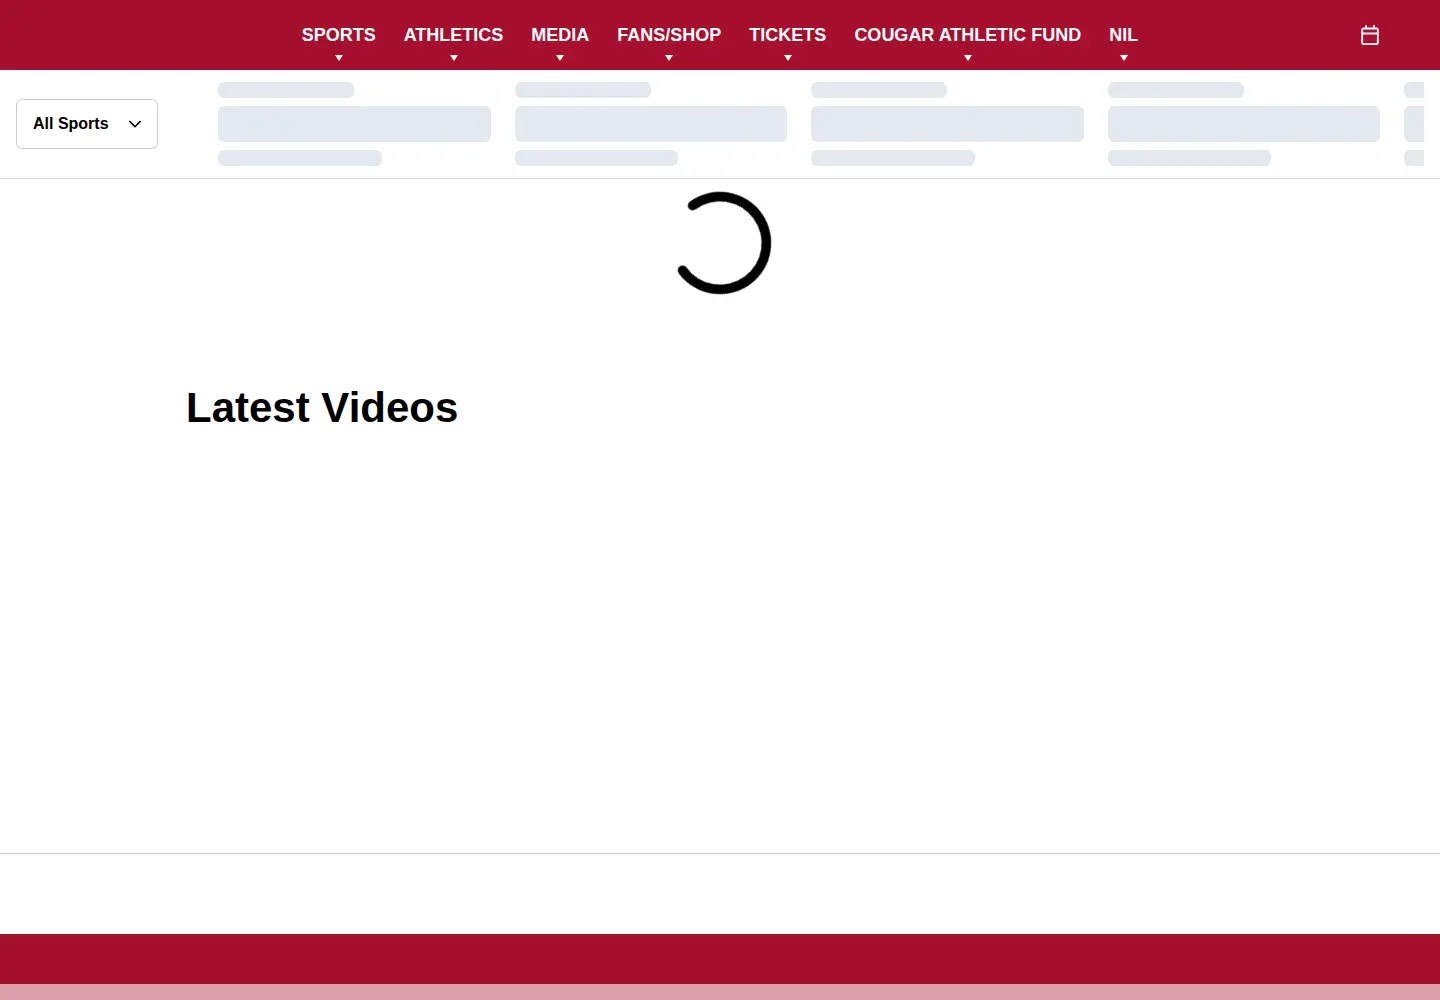This screenshot has height=1000, width=1440.
Task: Open the NIL menu
Action: [x=1123, y=35]
